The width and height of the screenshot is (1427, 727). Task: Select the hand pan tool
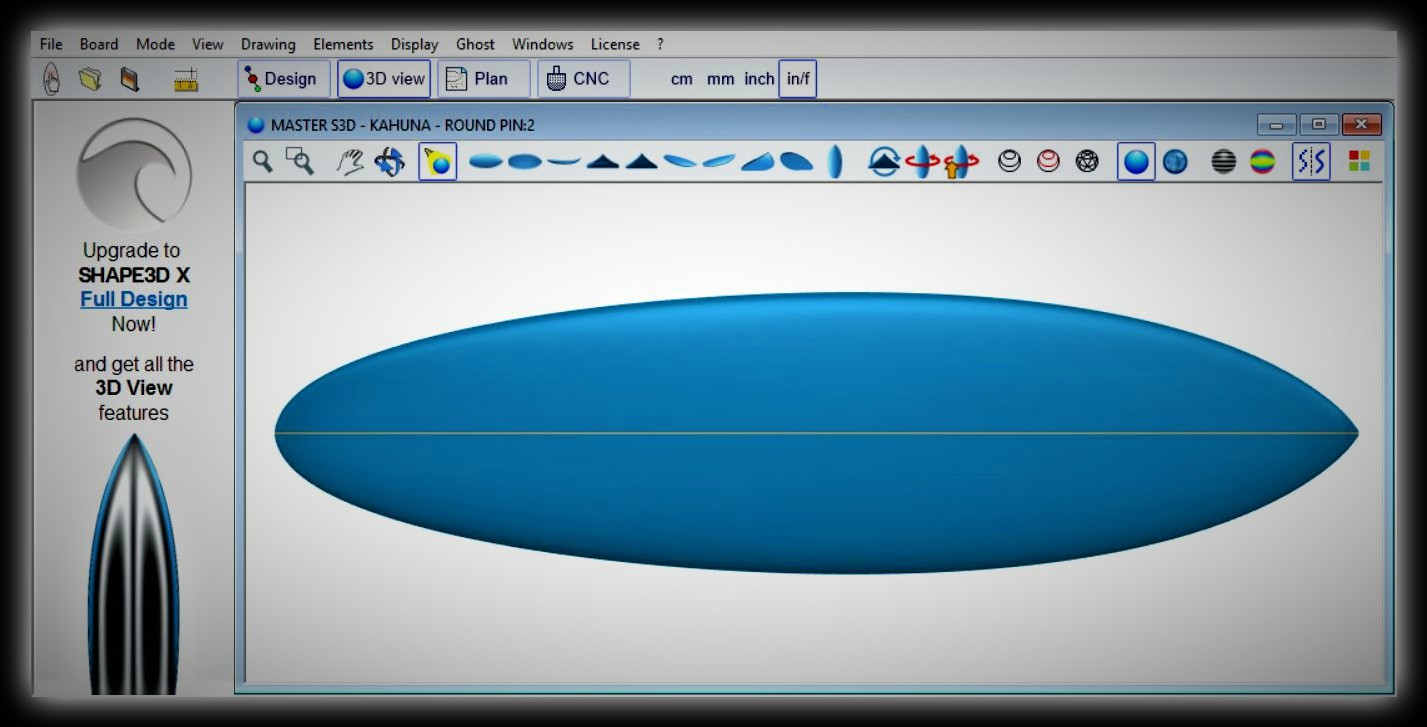coord(349,161)
